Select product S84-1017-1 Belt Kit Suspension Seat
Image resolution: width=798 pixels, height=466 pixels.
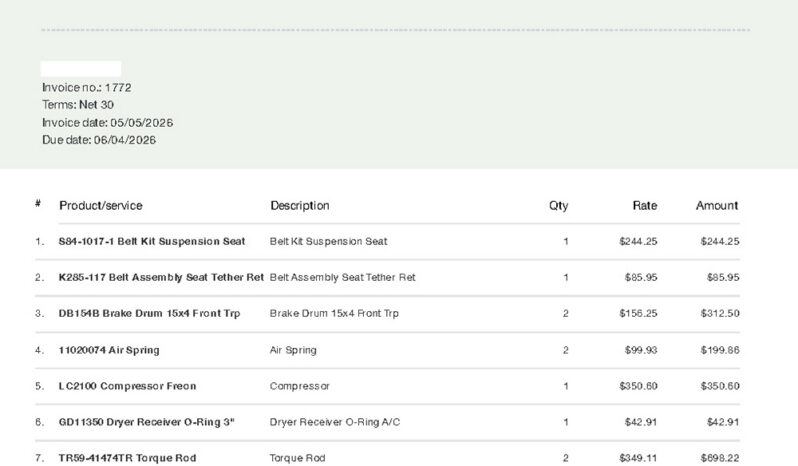coord(152,241)
